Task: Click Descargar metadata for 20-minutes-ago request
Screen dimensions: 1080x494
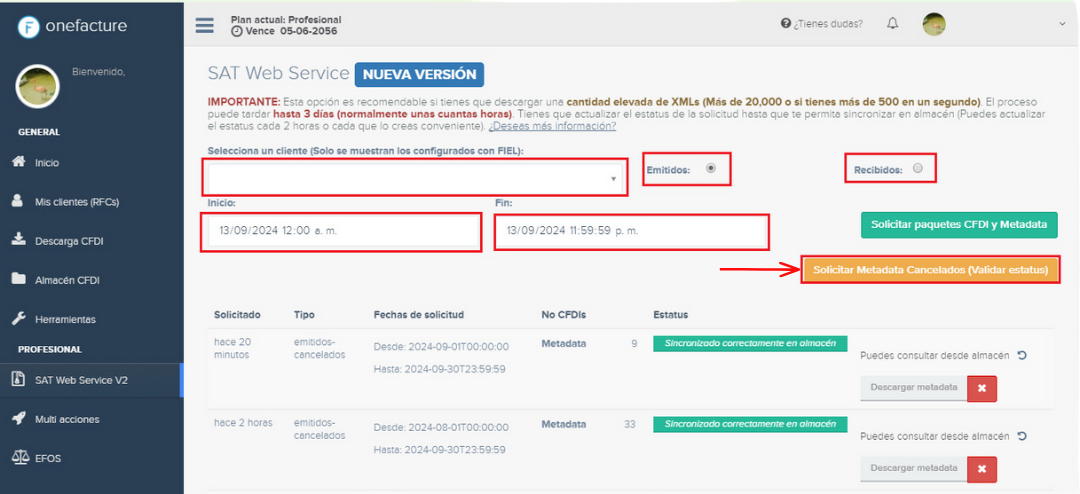Action: (913, 387)
